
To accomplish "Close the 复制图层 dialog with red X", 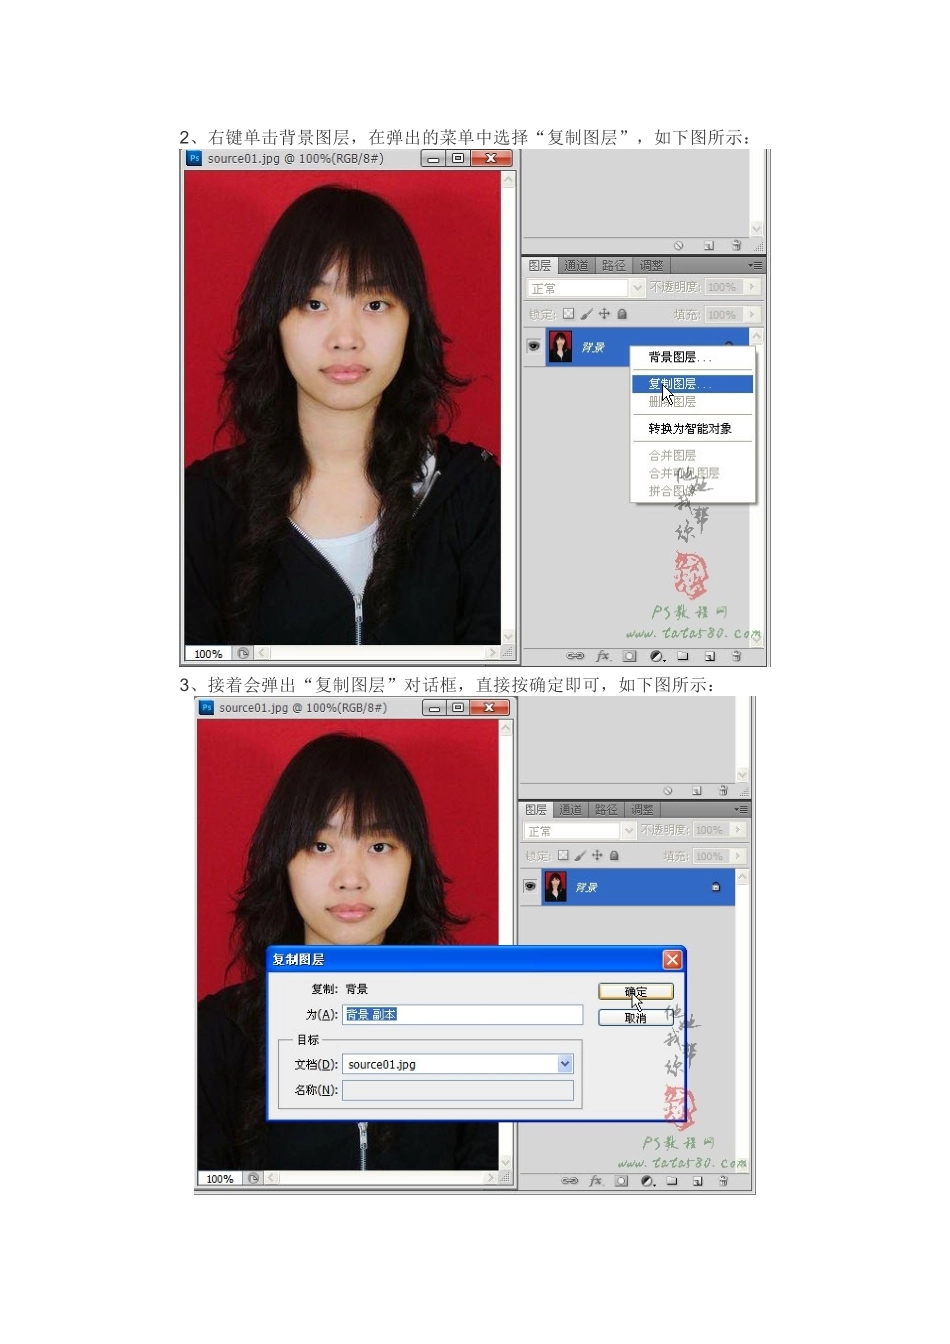I will [672, 960].
